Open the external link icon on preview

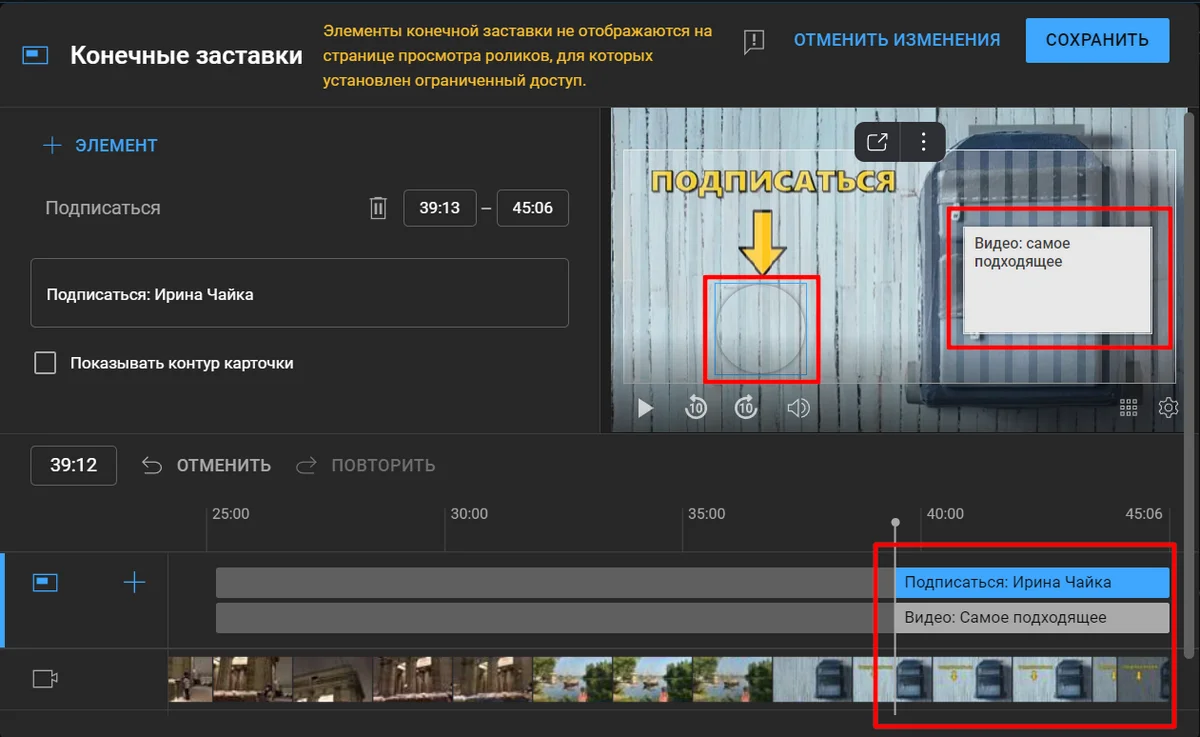pos(877,142)
